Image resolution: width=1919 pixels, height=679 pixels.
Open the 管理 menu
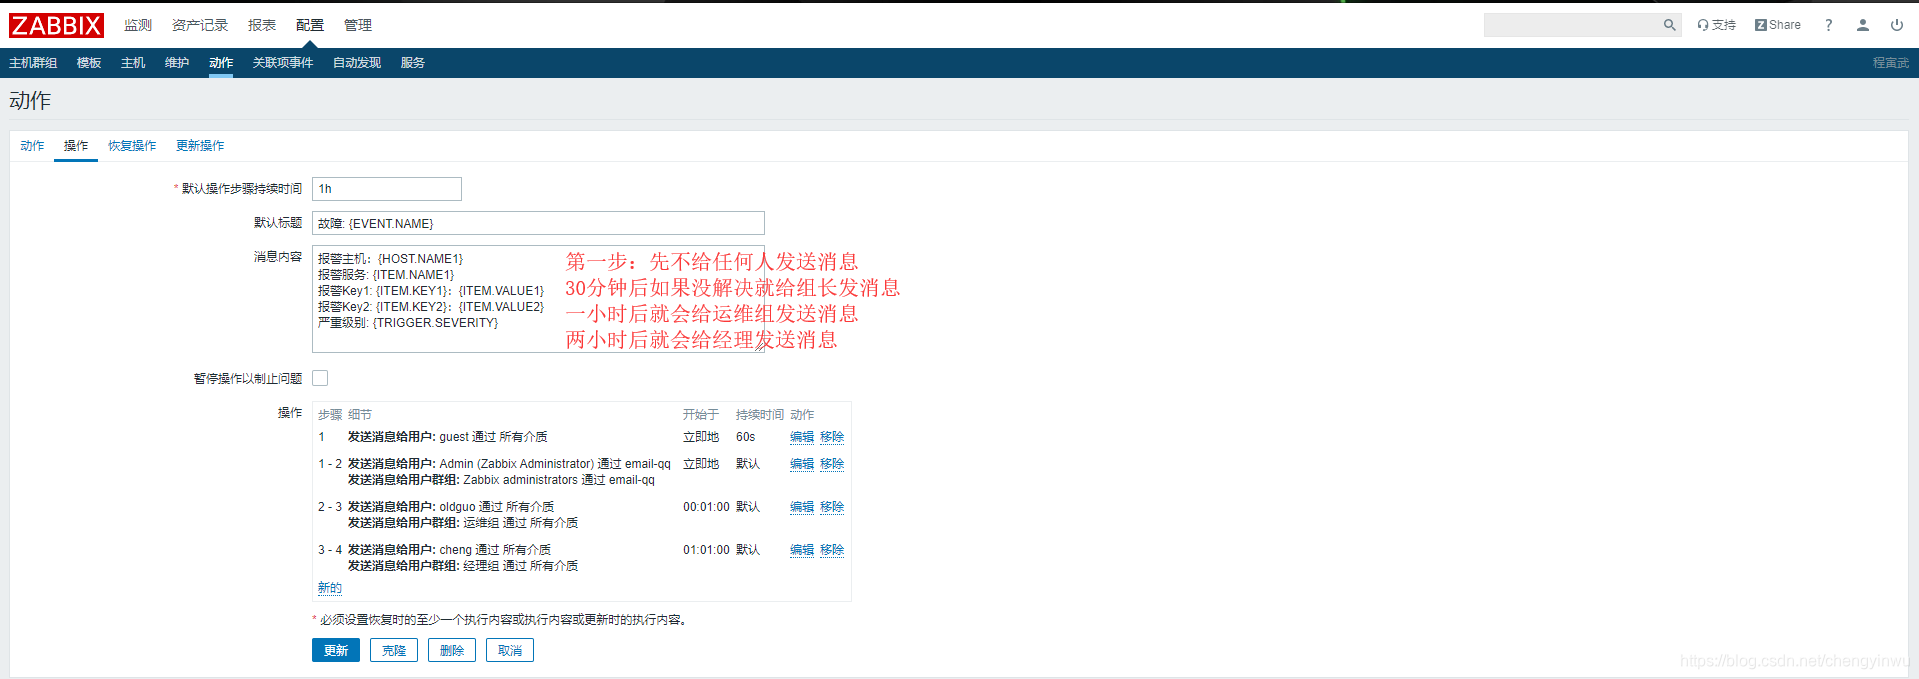pos(358,25)
